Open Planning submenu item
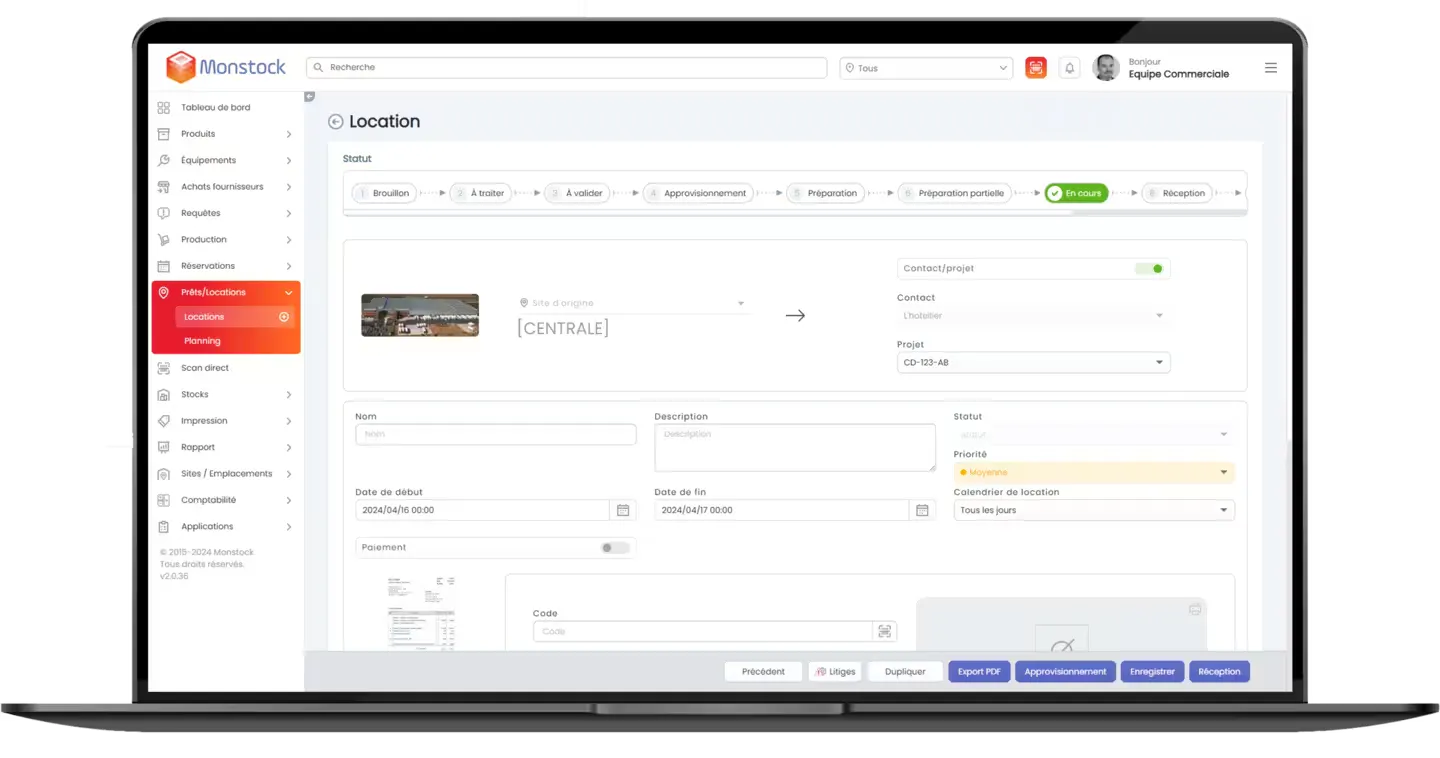This screenshot has height=758, width=1440. [x=202, y=341]
